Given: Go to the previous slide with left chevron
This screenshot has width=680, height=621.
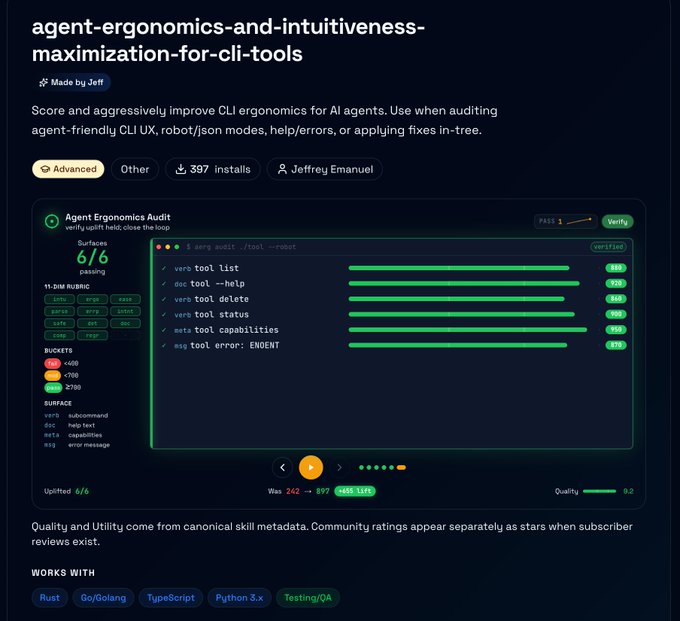Looking at the screenshot, I should [282, 467].
